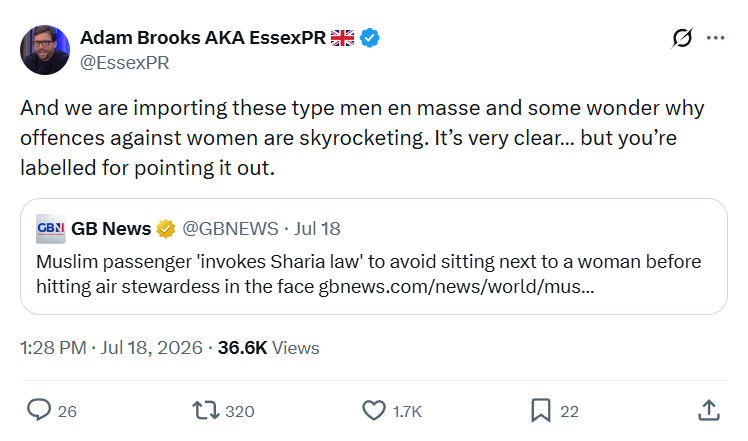The height and width of the screenshot is (441, 748).
Task: Click the GB News logo avatar
Action: [x=51, y=229]
